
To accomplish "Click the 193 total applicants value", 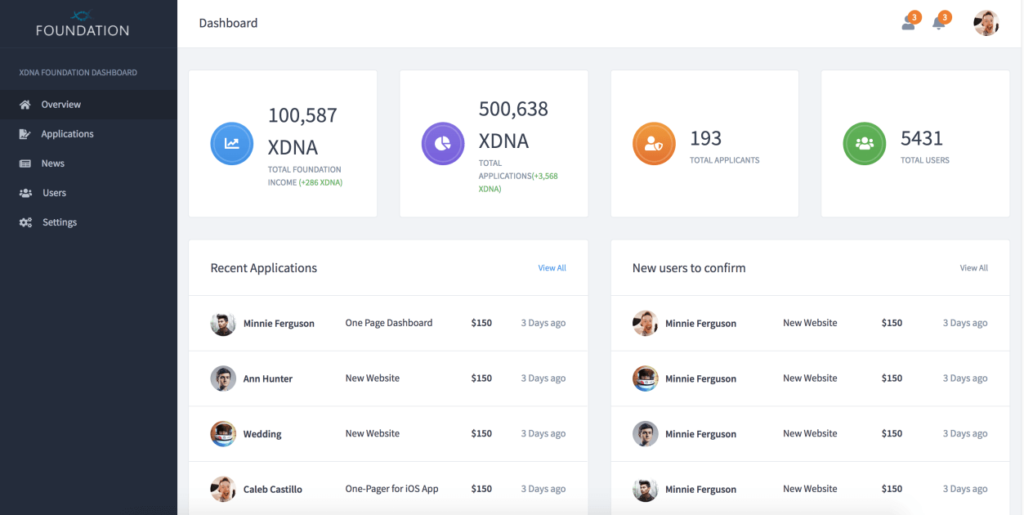I will 705,138.
